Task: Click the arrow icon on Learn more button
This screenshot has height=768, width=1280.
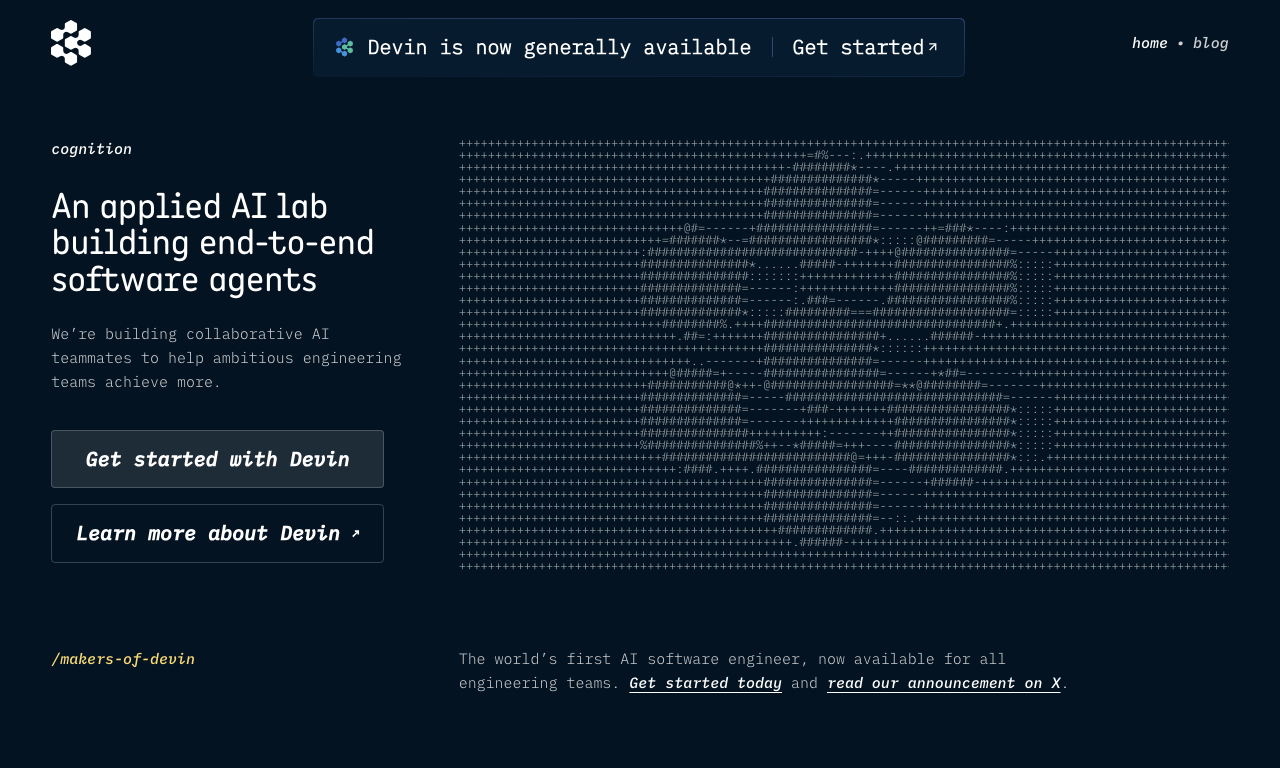Action: [355, 533]
